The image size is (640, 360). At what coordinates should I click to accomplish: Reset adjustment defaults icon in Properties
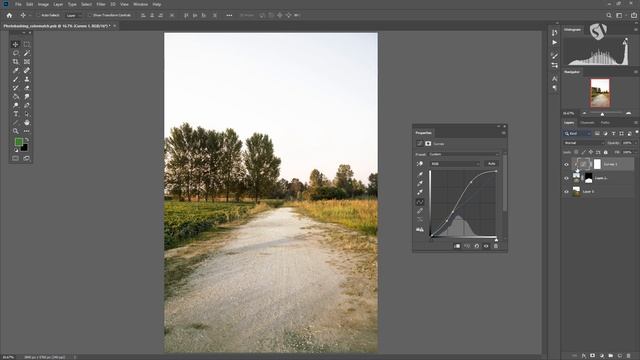click(x=477, y=246)
